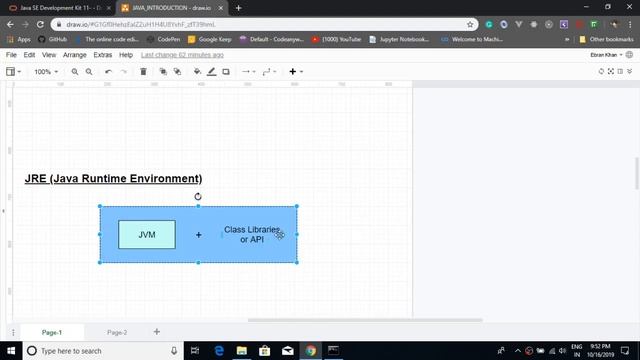Screen dimensions: 640x360
Task: Click the teal circular extension icon
Action: coord(489,24)
